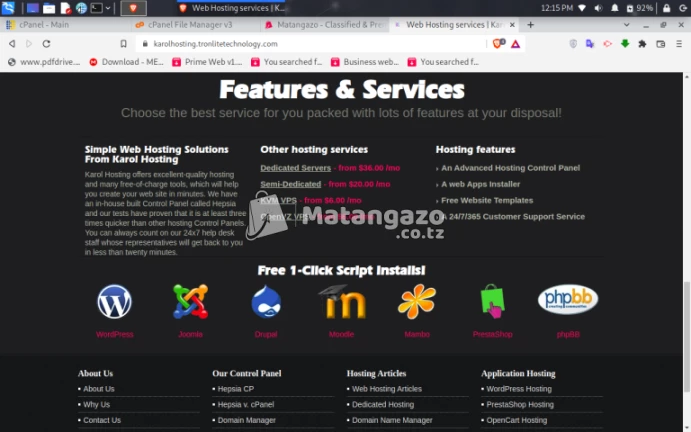The height and width of the screenshot is (432, 691).
Task: Bookmark this page using the bookmark icon
Action: 123,44
